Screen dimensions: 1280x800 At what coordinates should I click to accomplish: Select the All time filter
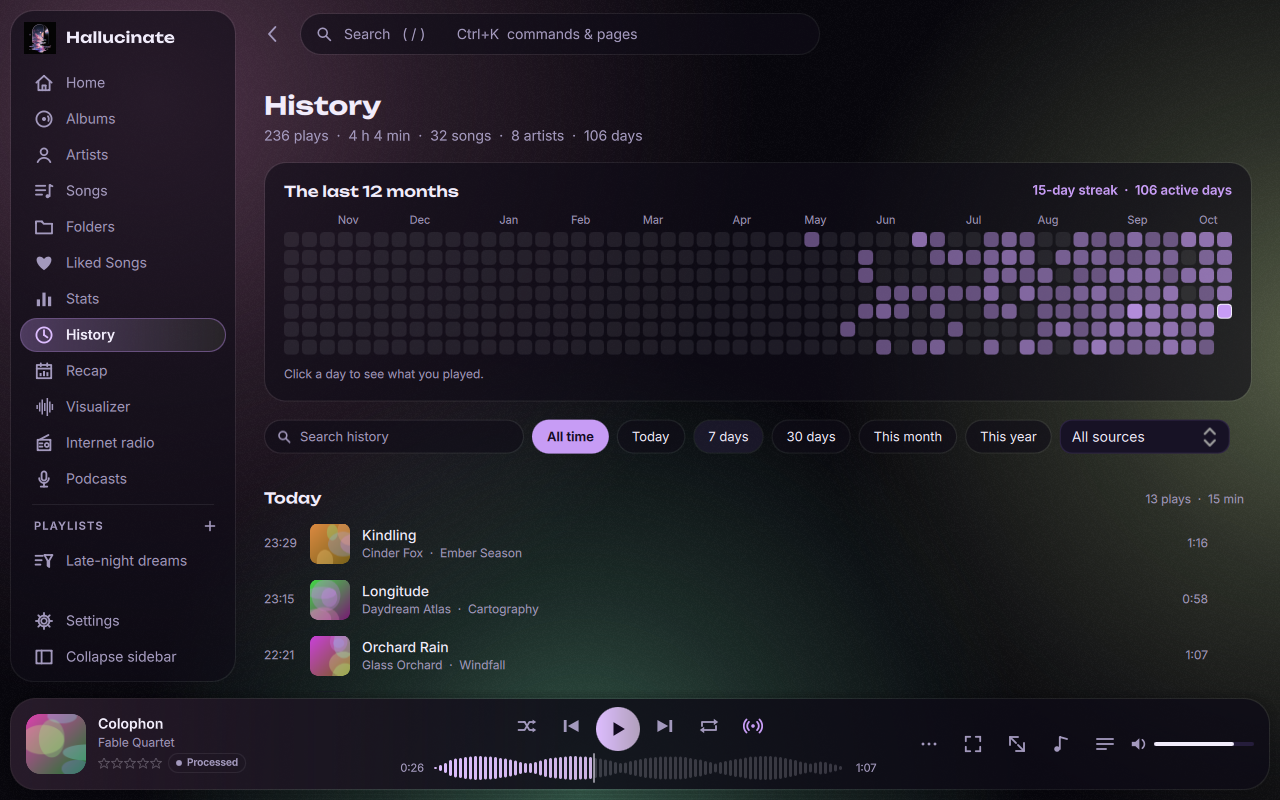570,437
